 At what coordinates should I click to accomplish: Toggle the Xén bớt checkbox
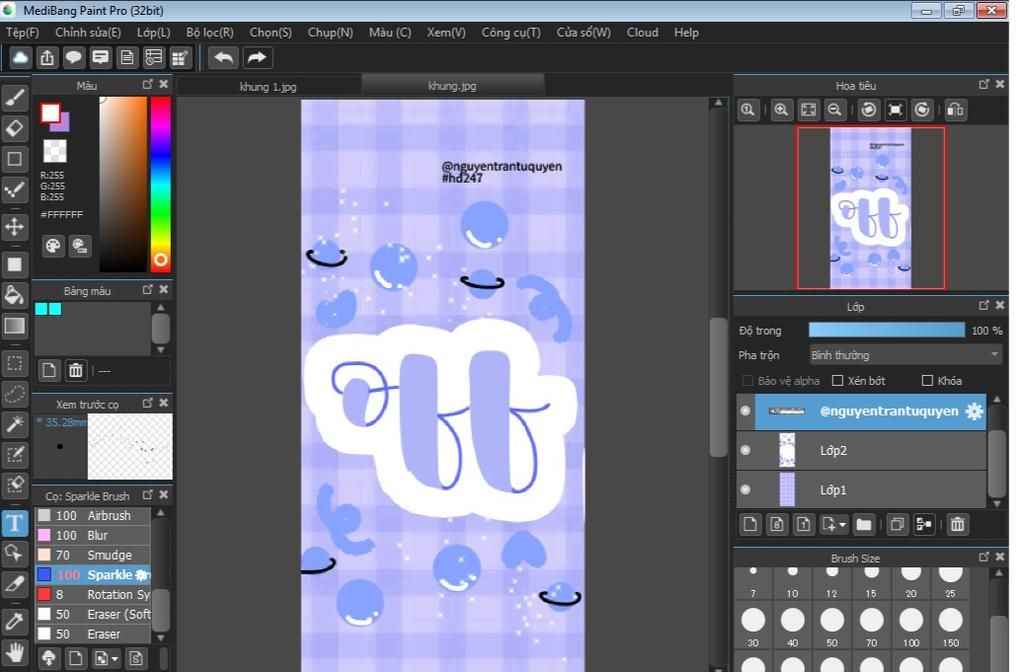838,381
